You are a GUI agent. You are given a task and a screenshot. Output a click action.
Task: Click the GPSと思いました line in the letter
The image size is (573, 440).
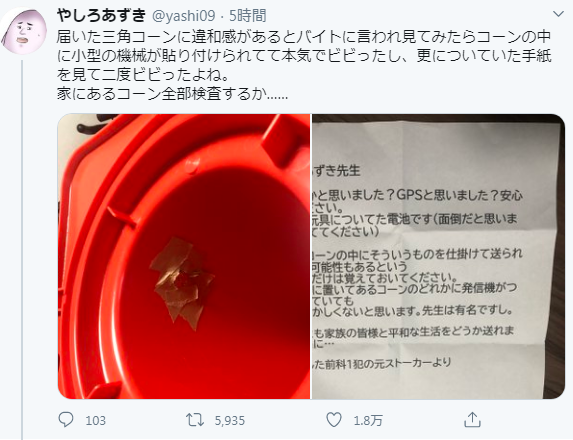[x=417, y=196]
